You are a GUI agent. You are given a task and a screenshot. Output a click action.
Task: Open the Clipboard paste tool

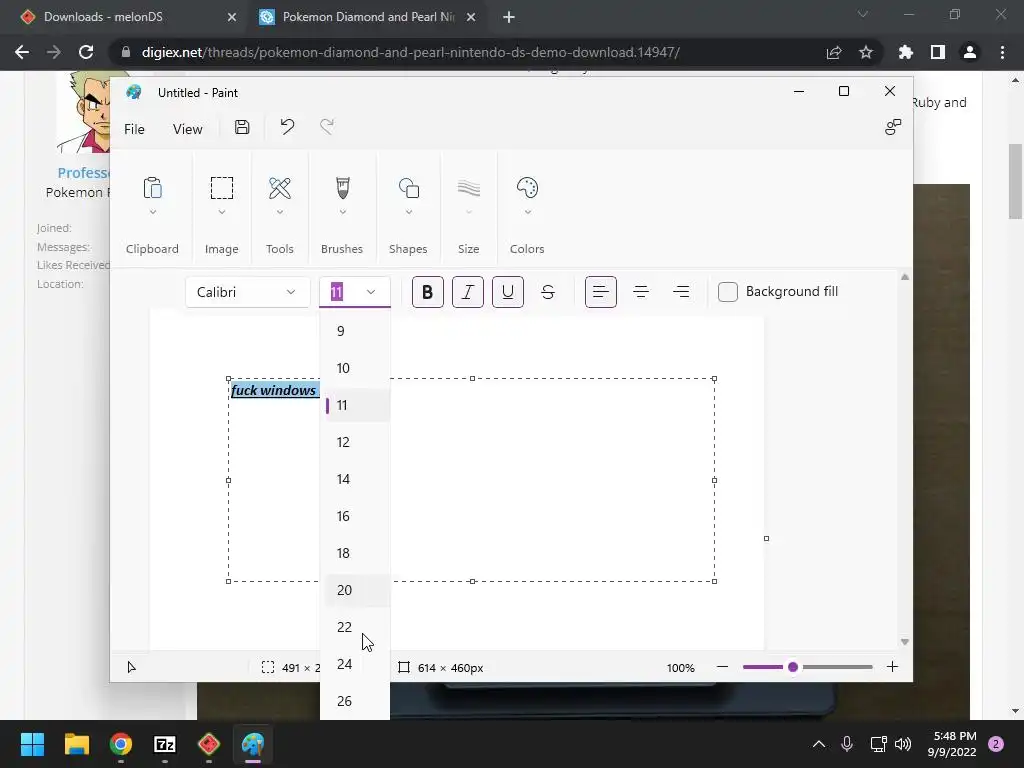point(152,188)
